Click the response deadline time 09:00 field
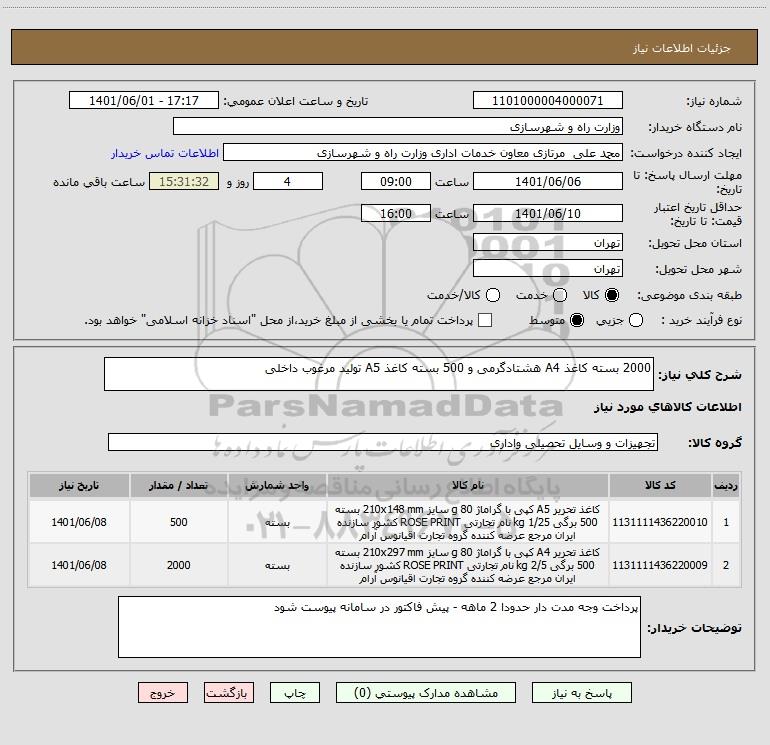 pos(396,181)
